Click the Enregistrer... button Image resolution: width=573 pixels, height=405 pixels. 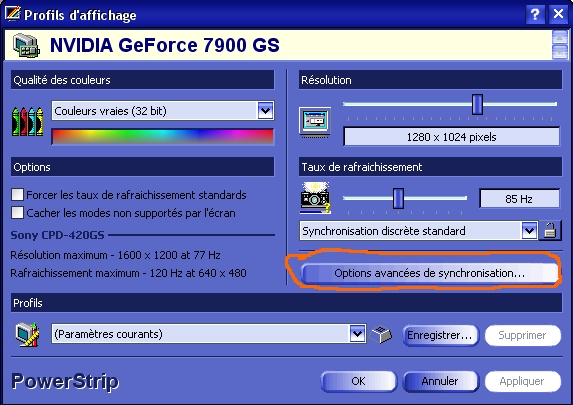[440, 335]
